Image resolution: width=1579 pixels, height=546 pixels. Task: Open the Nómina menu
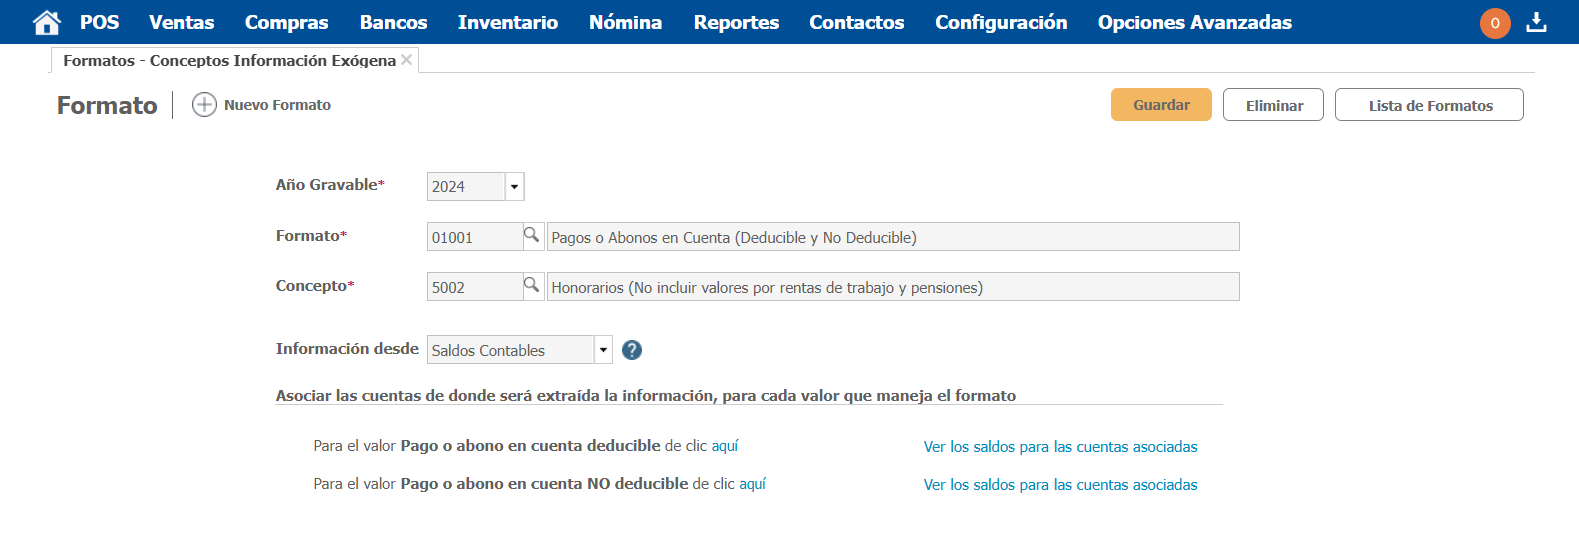point(625,22)
